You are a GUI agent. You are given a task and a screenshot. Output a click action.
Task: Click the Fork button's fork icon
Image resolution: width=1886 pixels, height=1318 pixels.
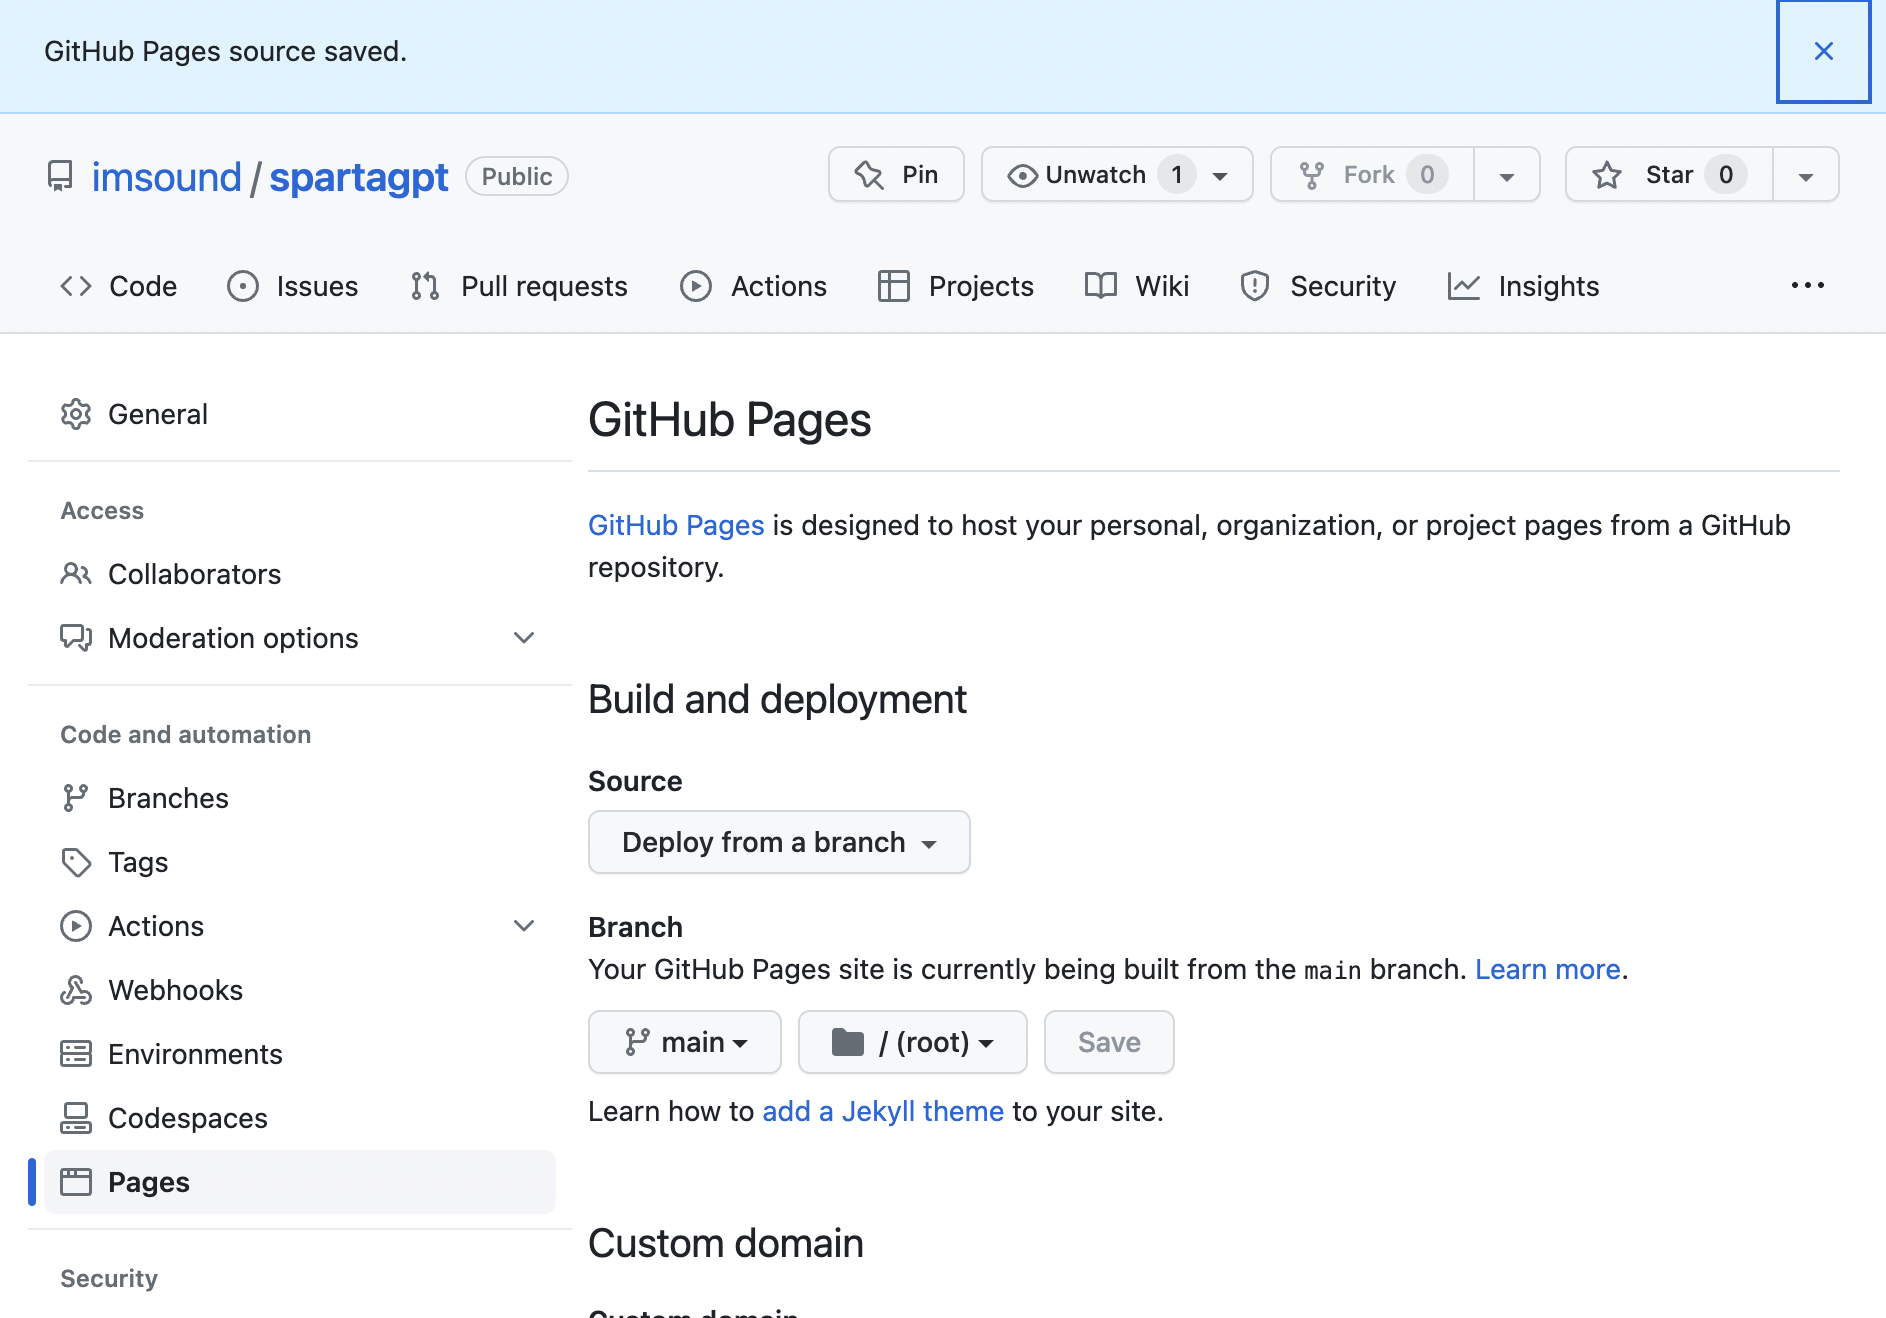click(1312, 175)
